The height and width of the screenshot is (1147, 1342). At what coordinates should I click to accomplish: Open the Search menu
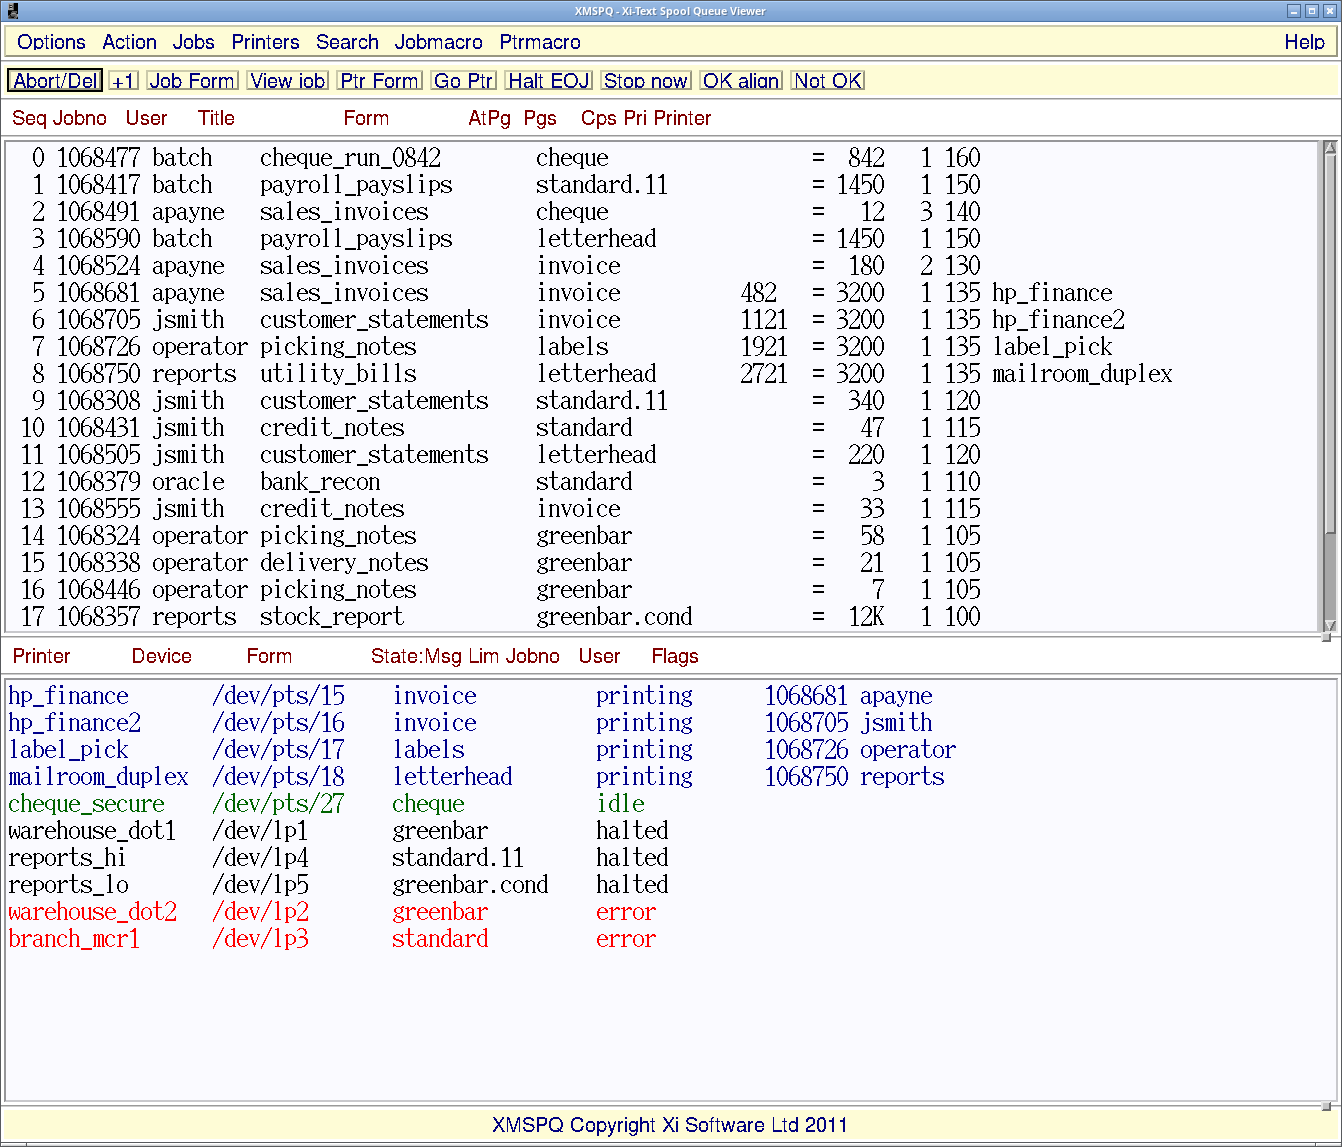347,42
